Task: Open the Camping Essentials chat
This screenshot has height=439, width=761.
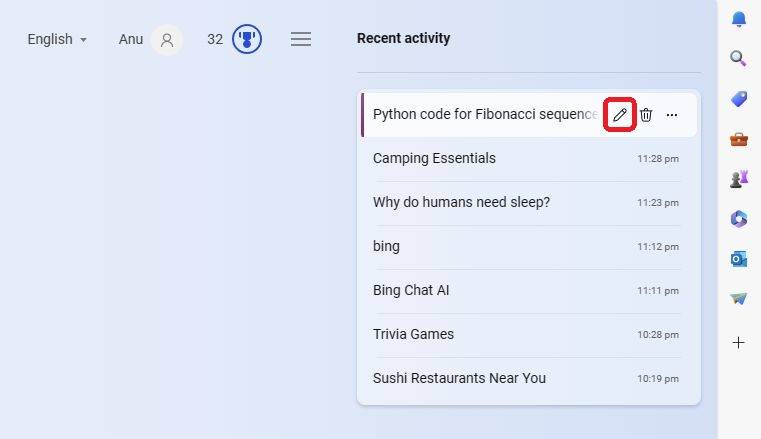Action: point(527,159)
